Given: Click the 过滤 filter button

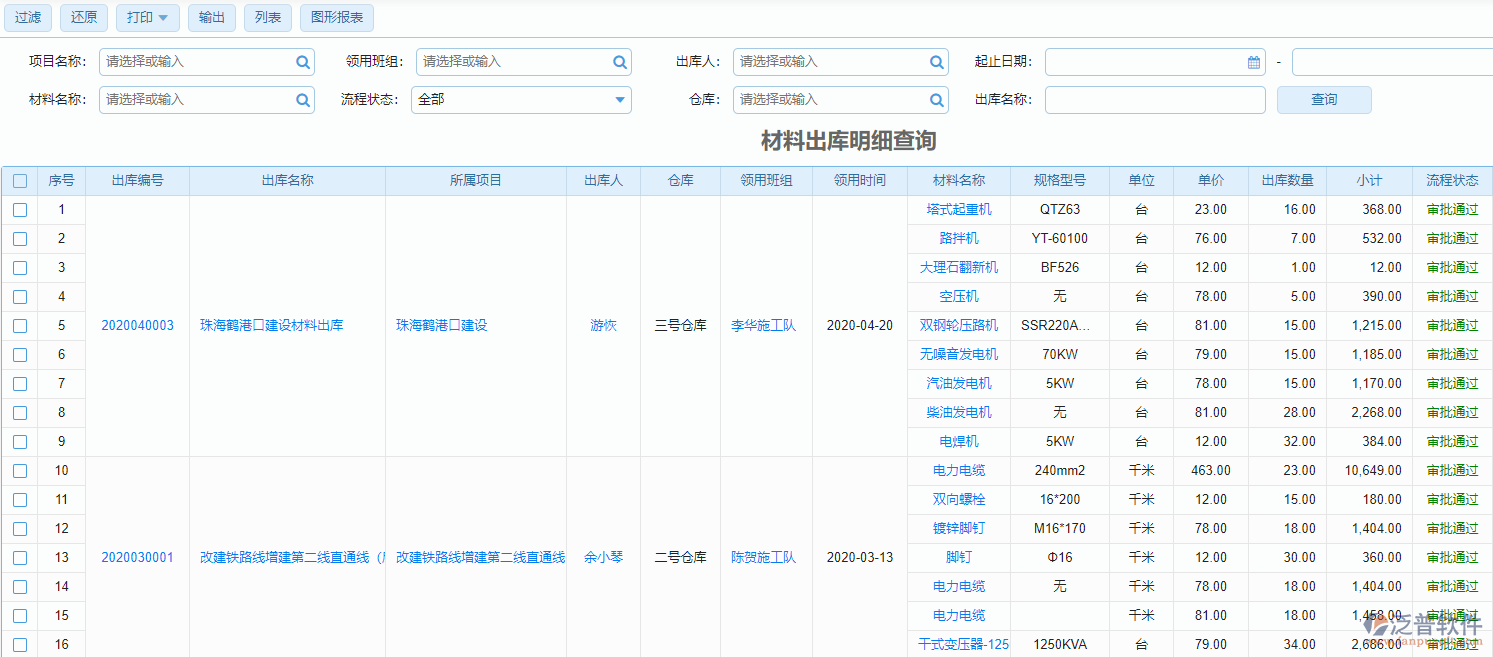Looking at the screenshot, I should 27,17.
